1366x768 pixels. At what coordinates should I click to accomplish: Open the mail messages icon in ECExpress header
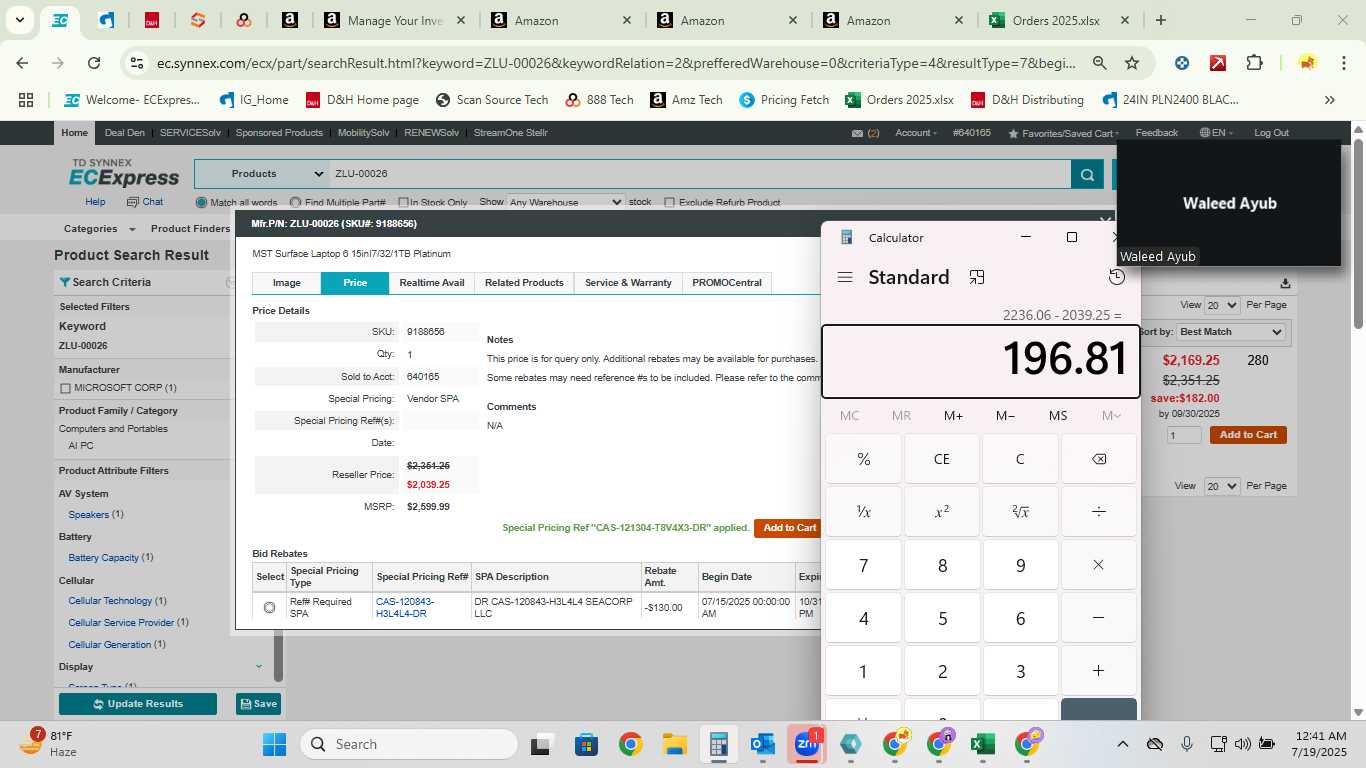tap(857, 133)
